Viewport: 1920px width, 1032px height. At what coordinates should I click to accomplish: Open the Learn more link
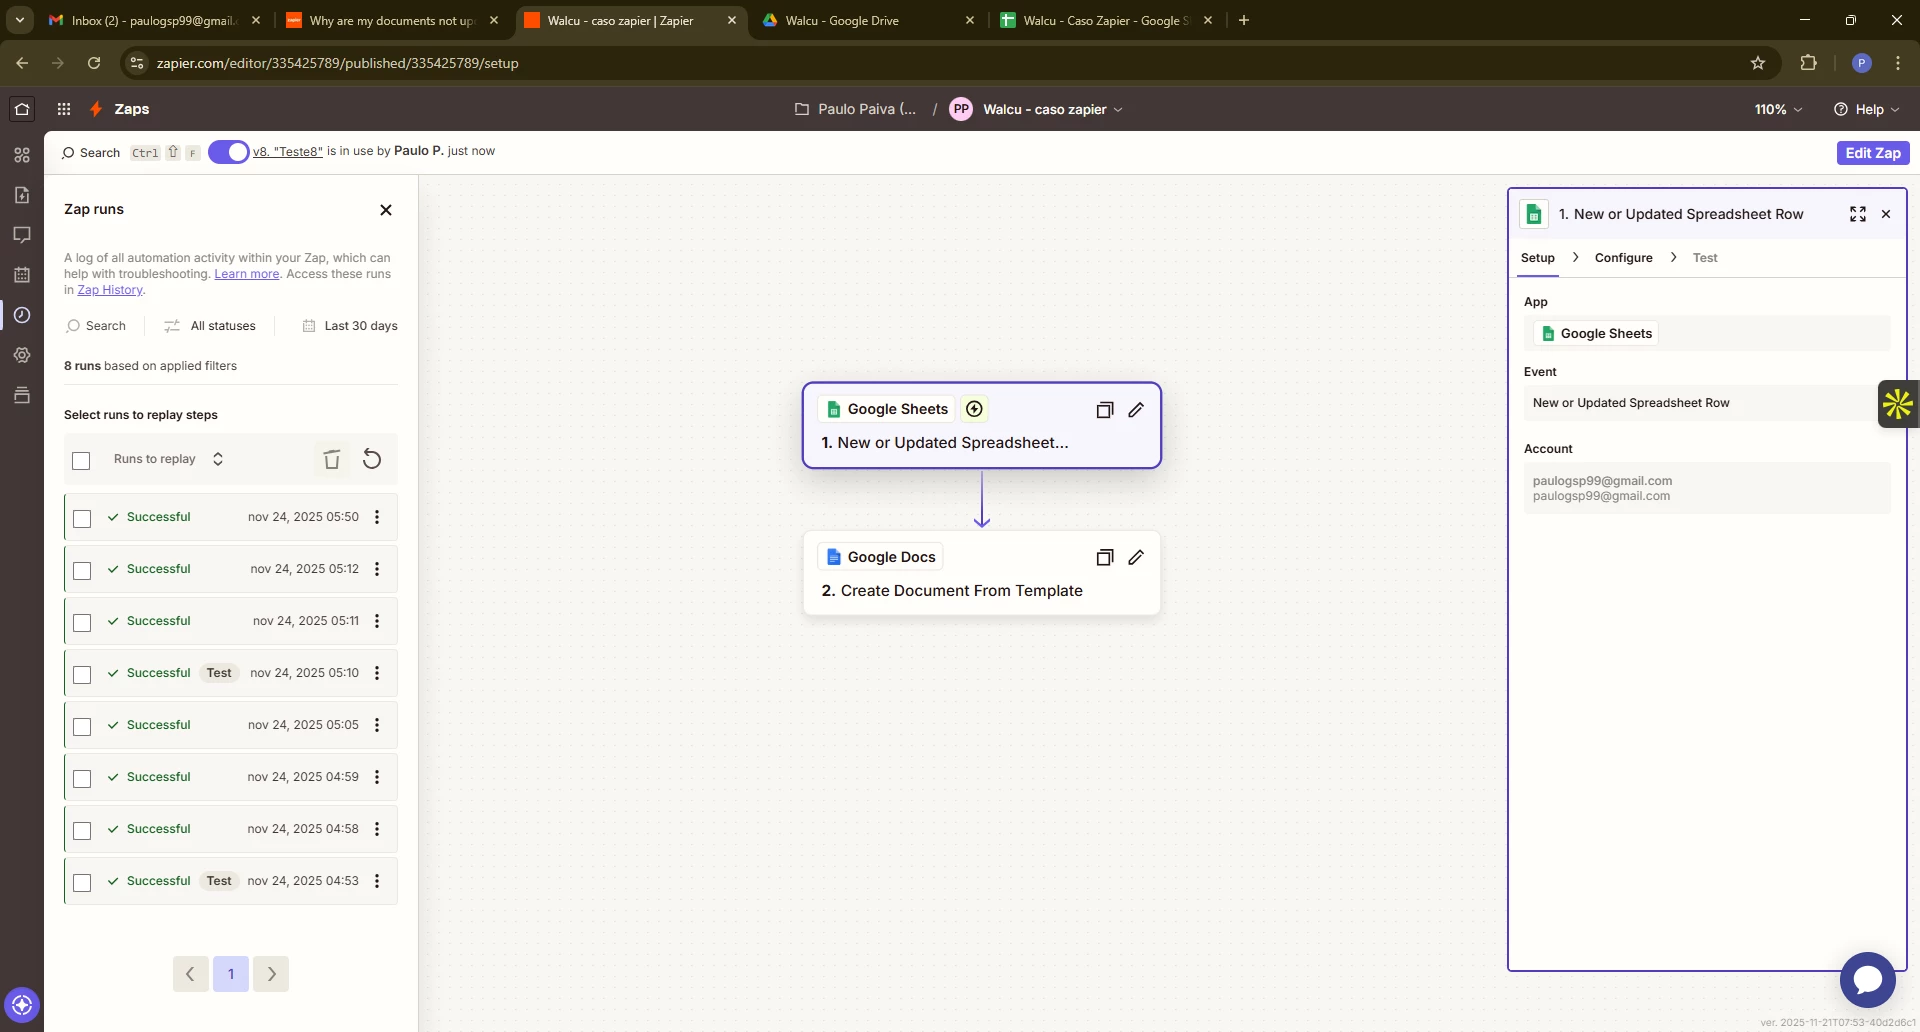[x=247, y=274]
